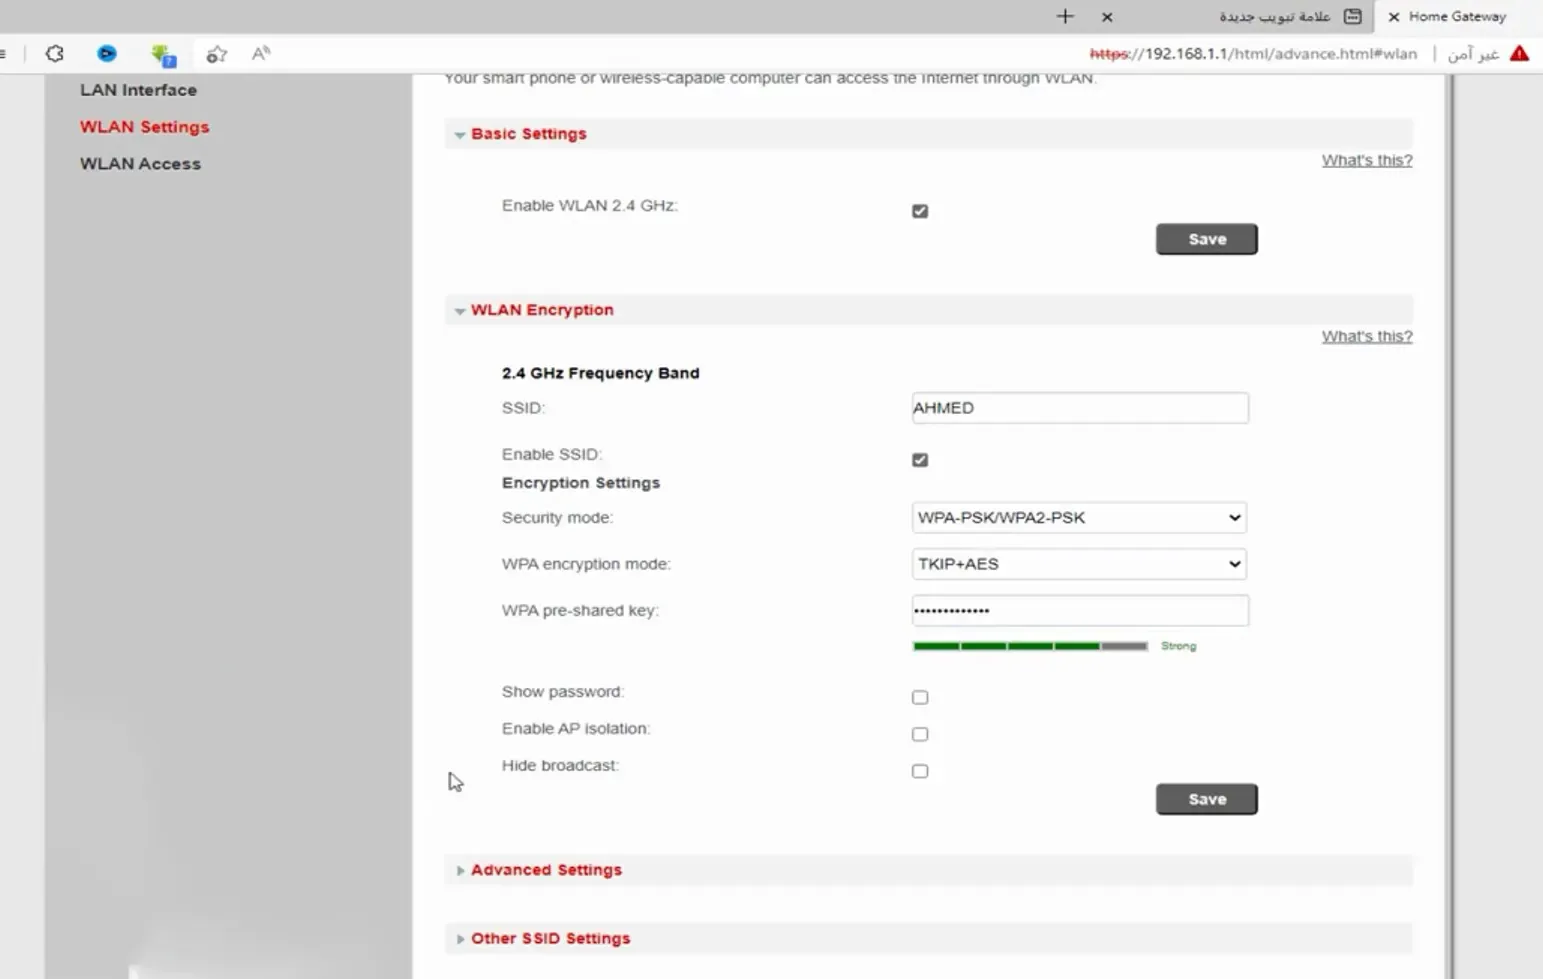The image size is (1543, 979).
Task: Click the 'Enable SSID:' label
Action: [x=552, y=454]
